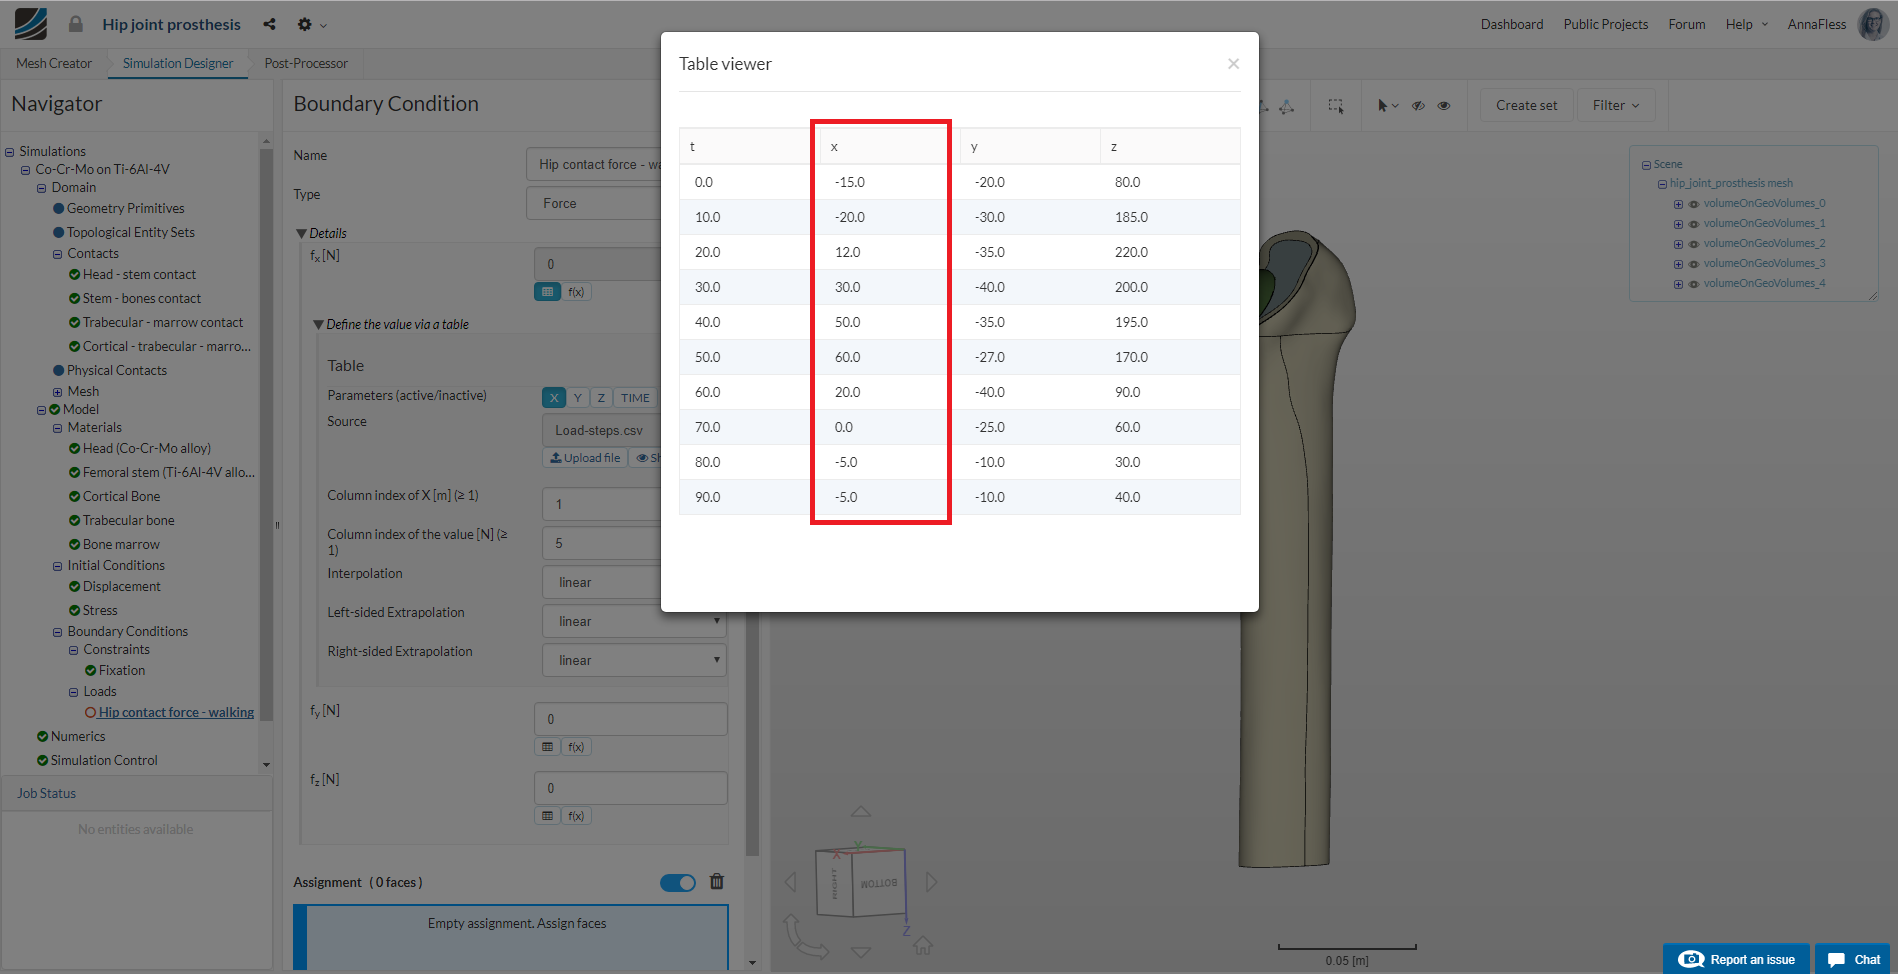The image size is (1898, 974).
Task: Select 'Hip contact force - walking' load
Action: pos(176,713)
